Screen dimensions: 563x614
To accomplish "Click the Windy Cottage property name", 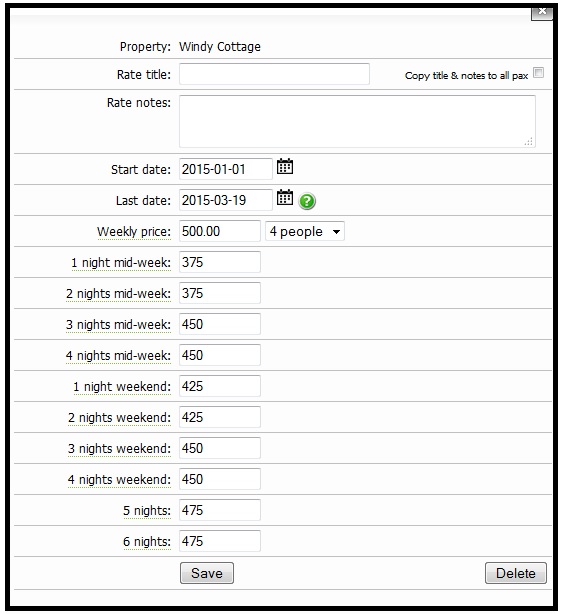I will [220, 47].
